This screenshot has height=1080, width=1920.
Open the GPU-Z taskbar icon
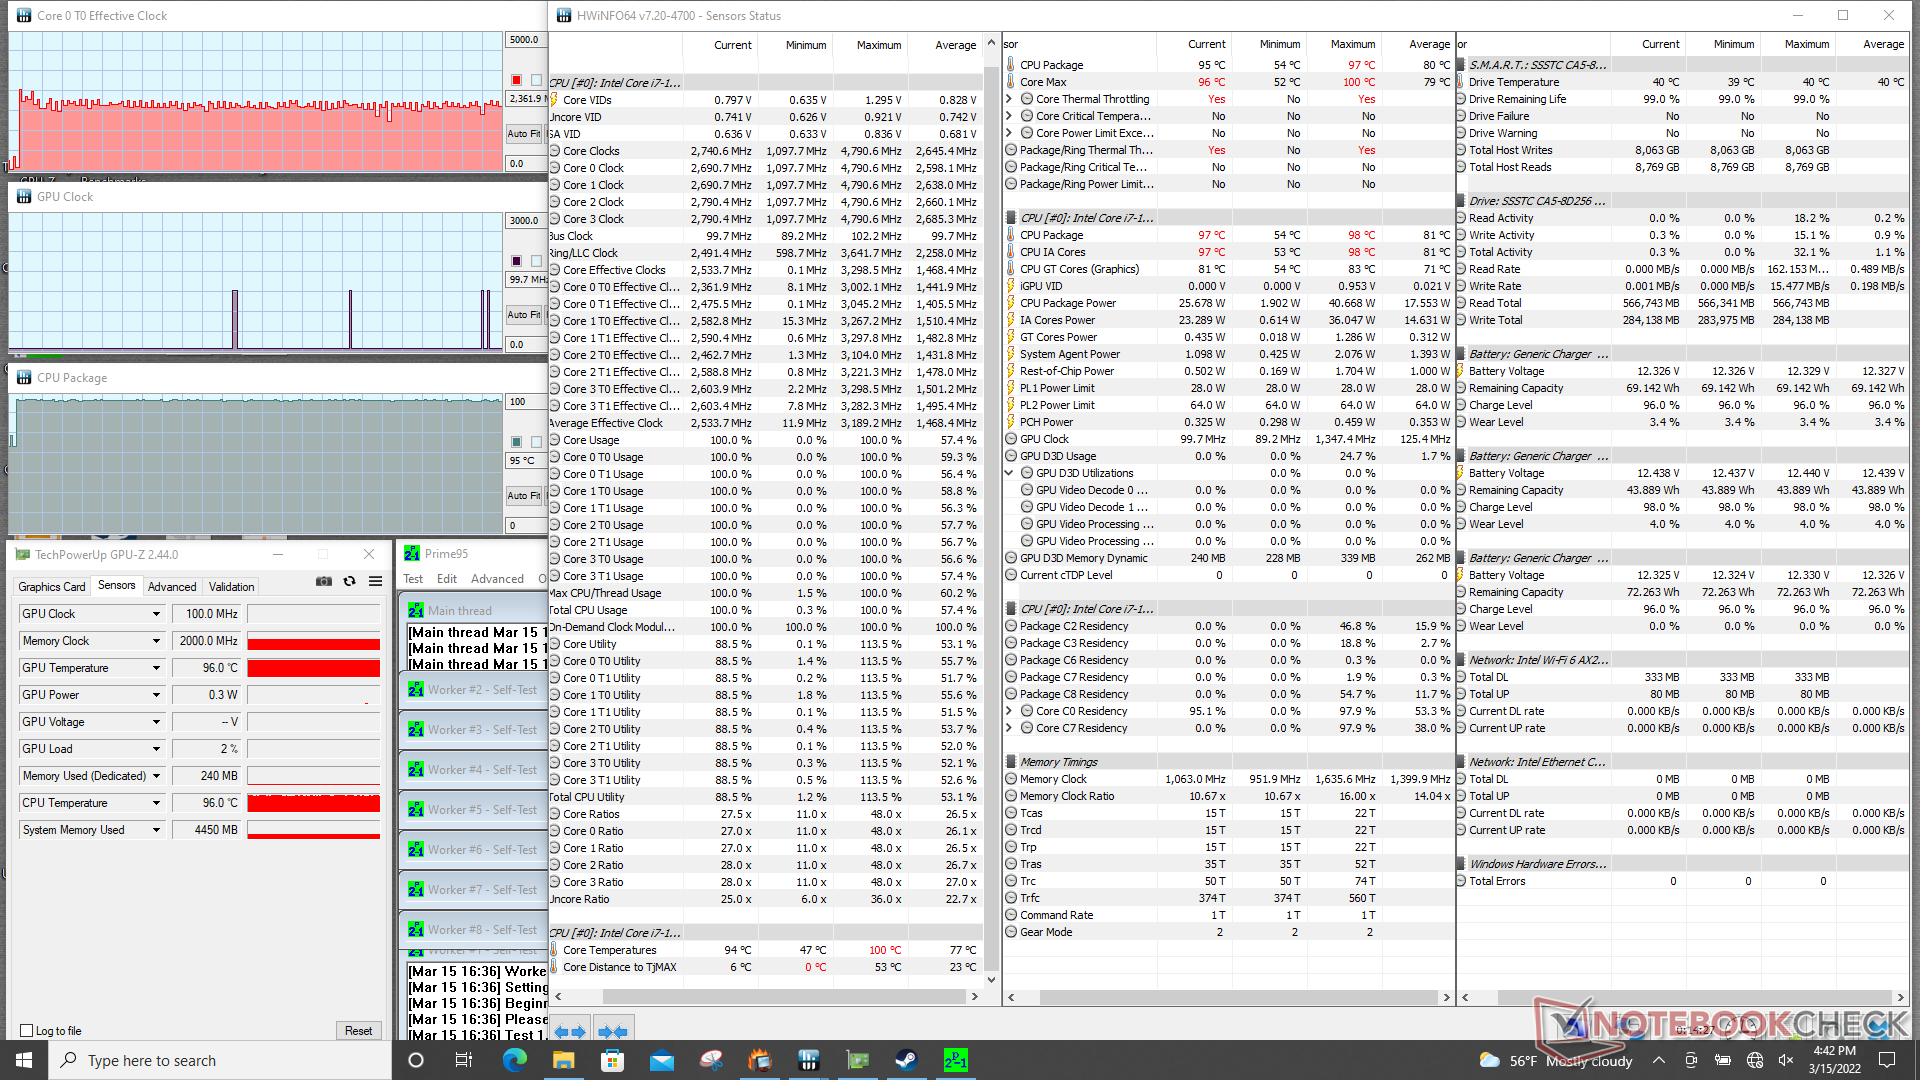[x=858, y=1060]
